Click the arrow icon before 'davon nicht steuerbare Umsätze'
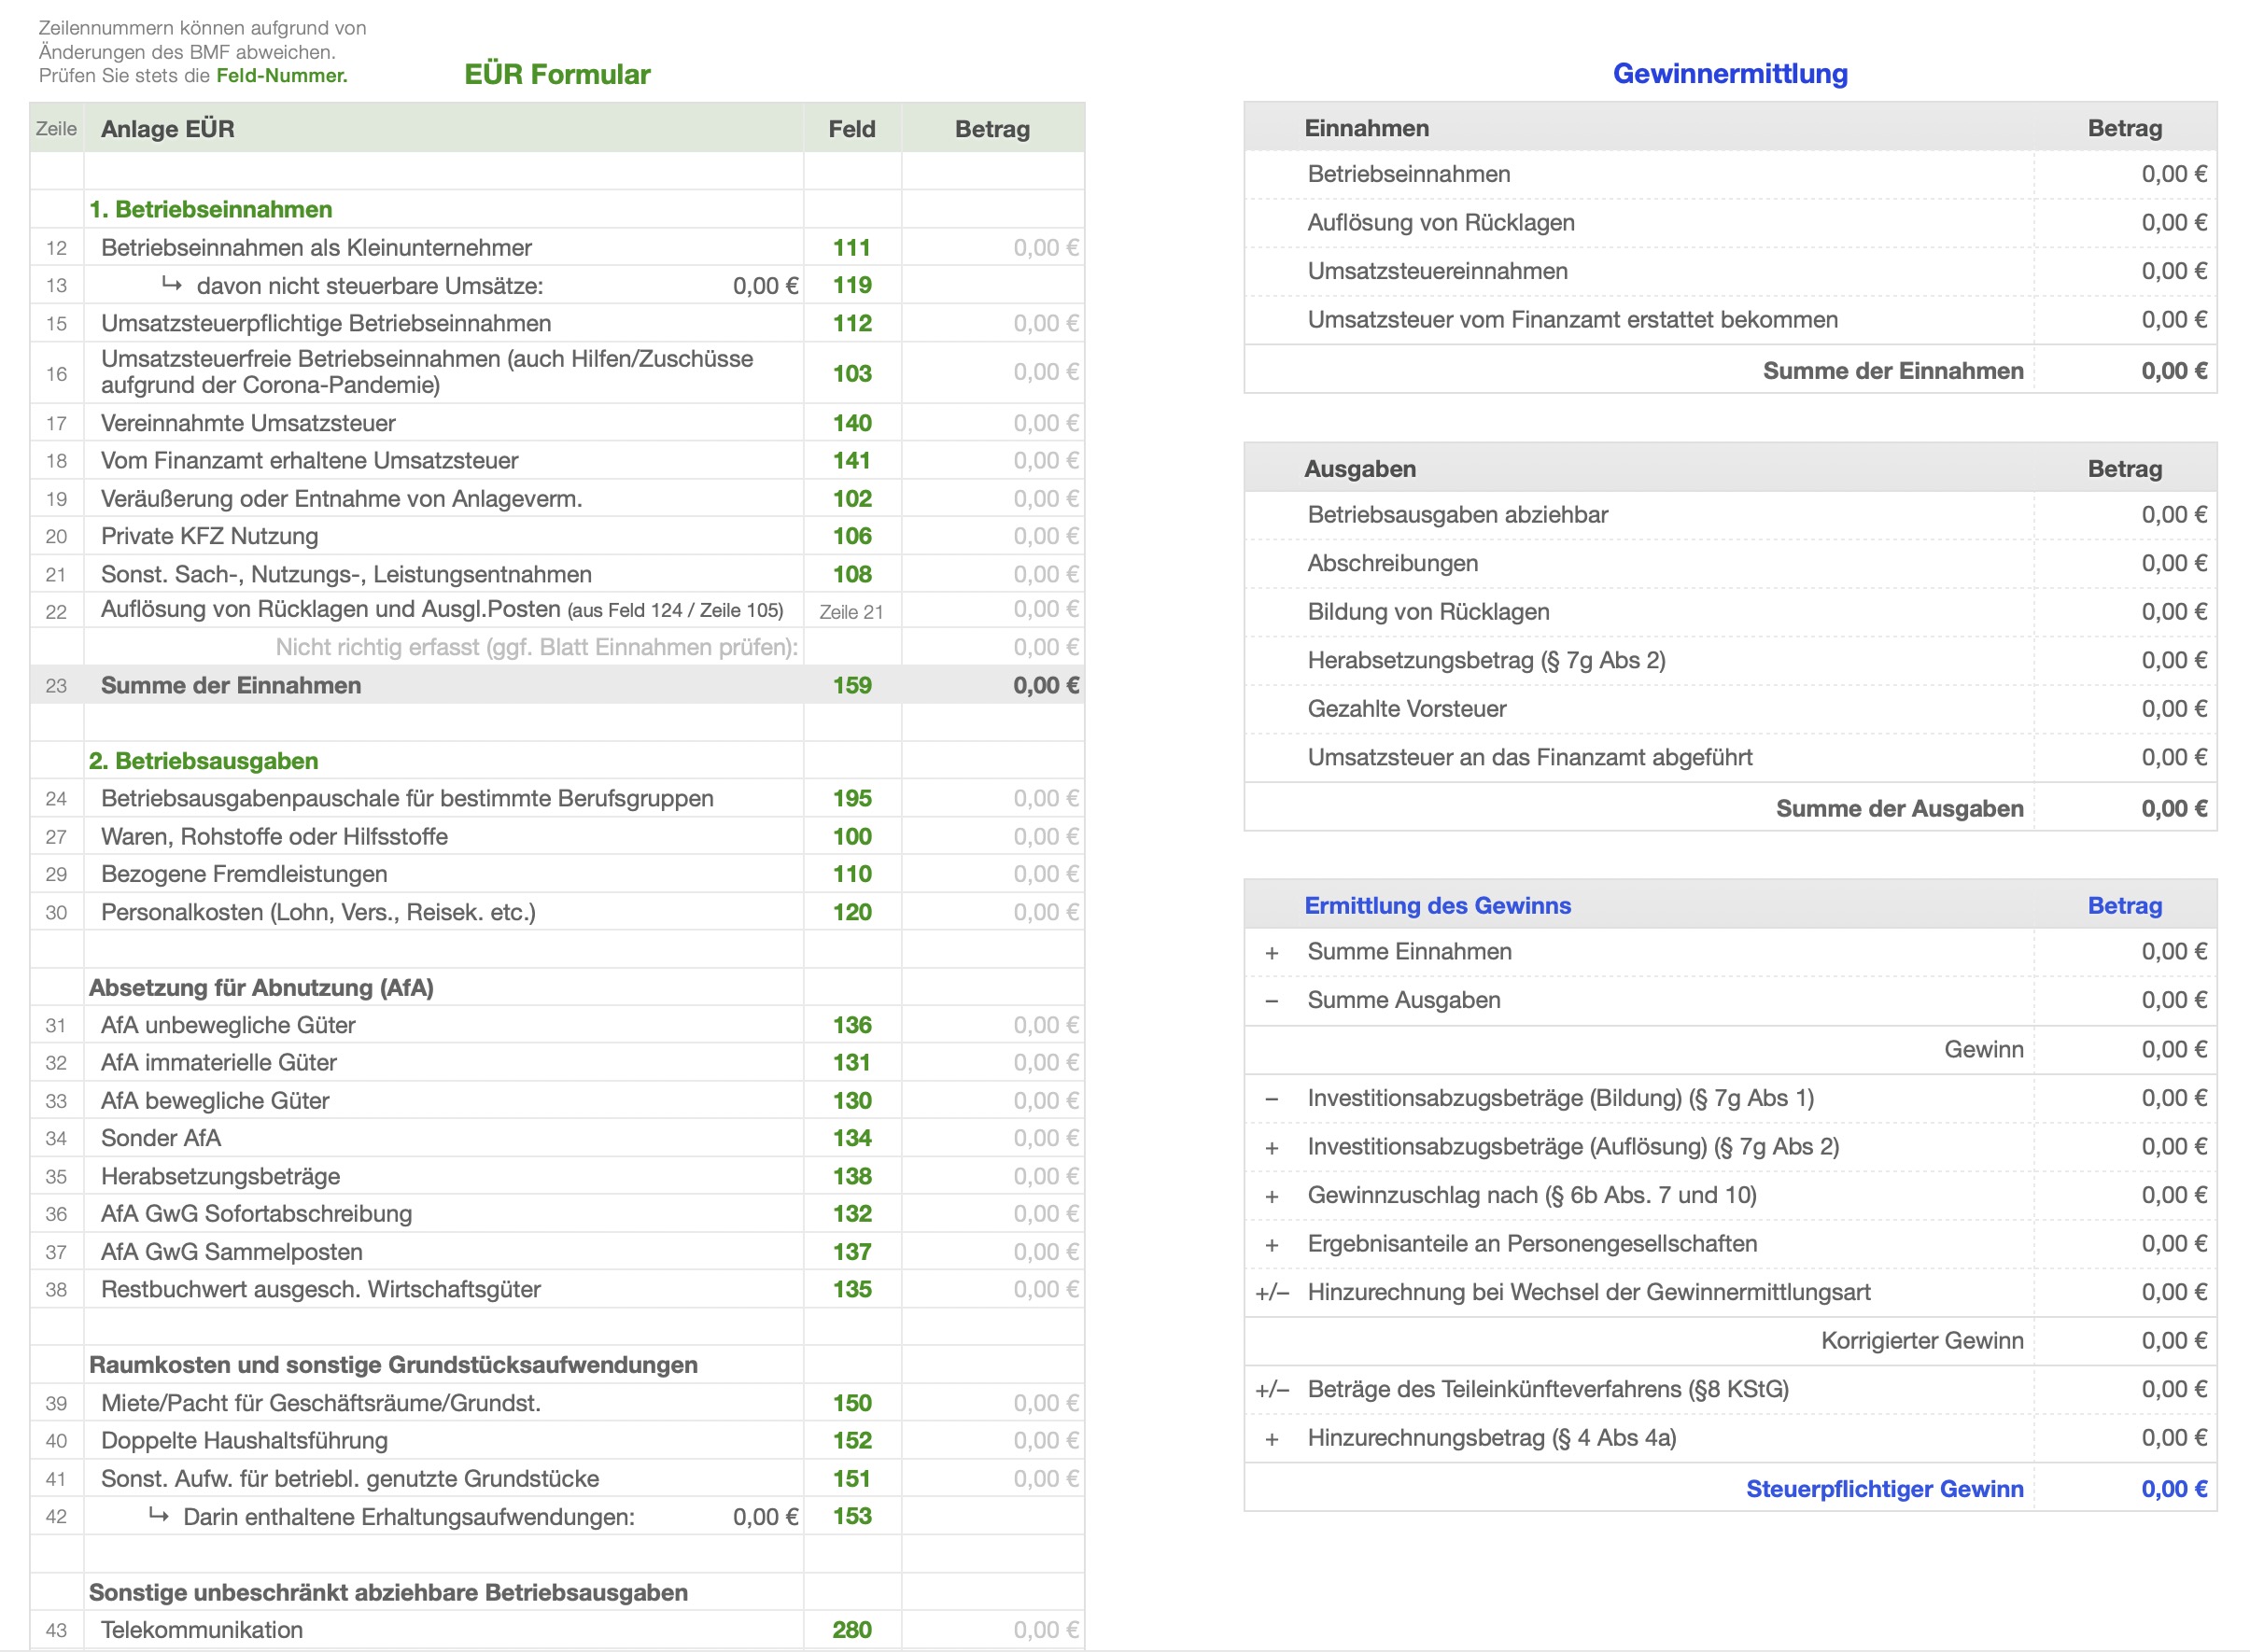 tap(172, 285)
